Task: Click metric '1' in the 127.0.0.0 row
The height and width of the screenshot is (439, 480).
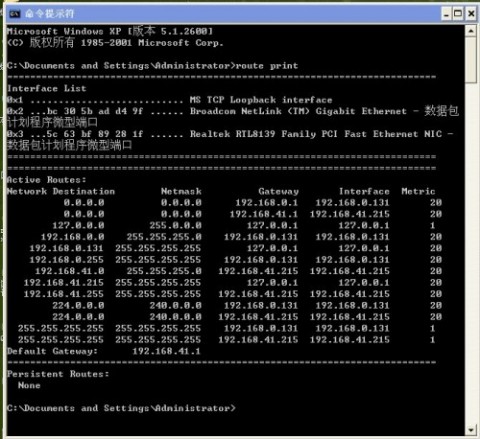Action: click(432, 225)
